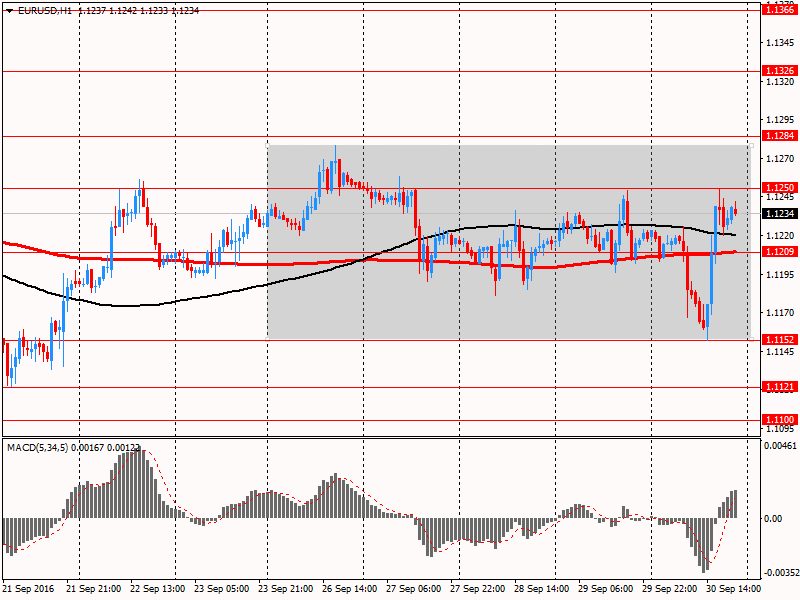The image size is (800, 600).
Task: Click the 21 Sep 2016 time axis label
Action: 30,589
